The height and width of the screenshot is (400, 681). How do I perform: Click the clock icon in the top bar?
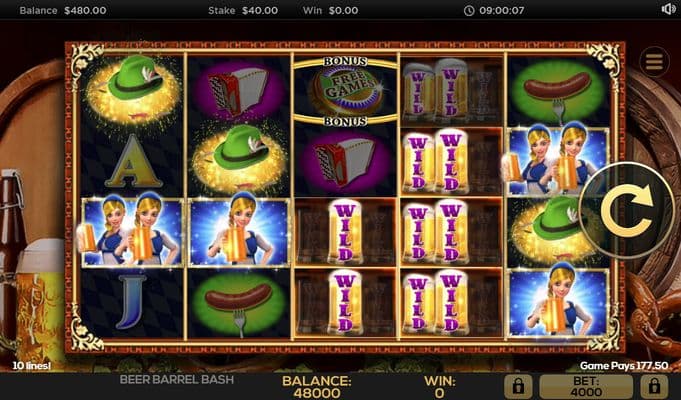[469, 10]
